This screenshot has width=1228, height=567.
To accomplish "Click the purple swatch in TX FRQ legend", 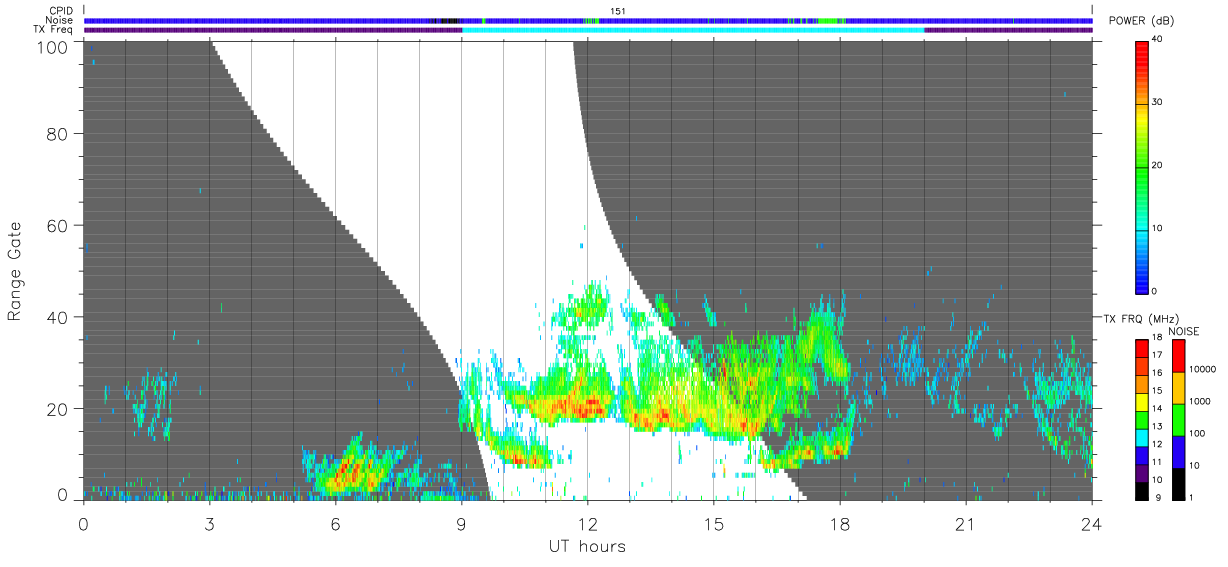I will click(x=1142, y=474).
